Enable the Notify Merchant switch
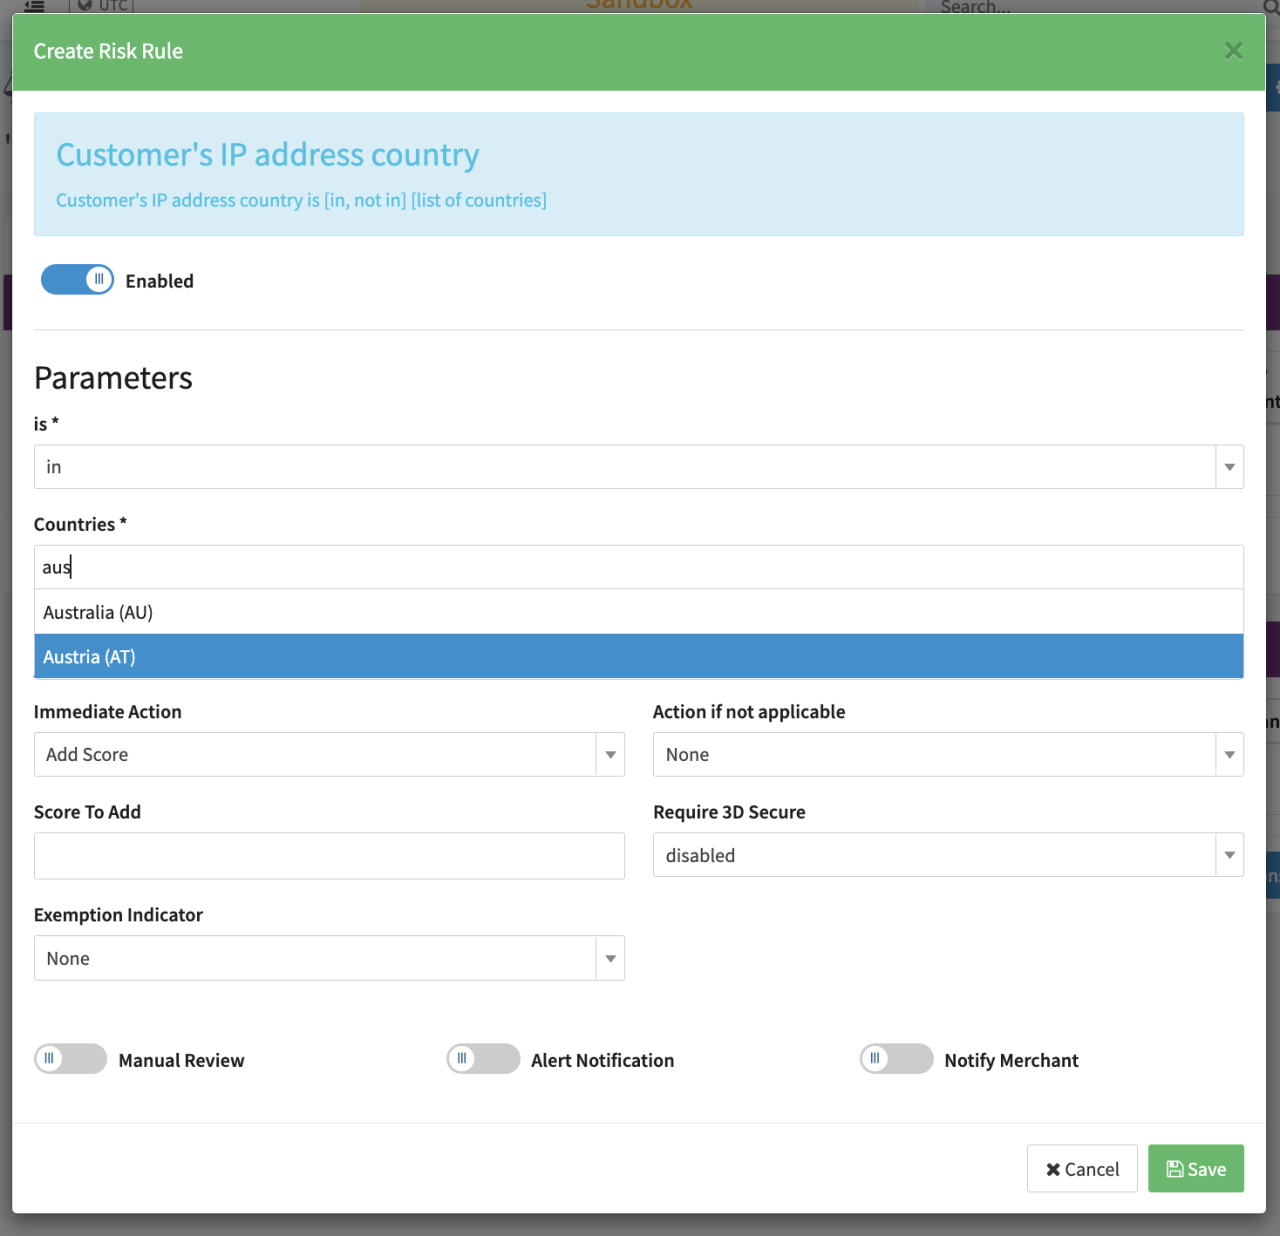The height and width of the screenshot is (1236, 1280). point(896,1059)
